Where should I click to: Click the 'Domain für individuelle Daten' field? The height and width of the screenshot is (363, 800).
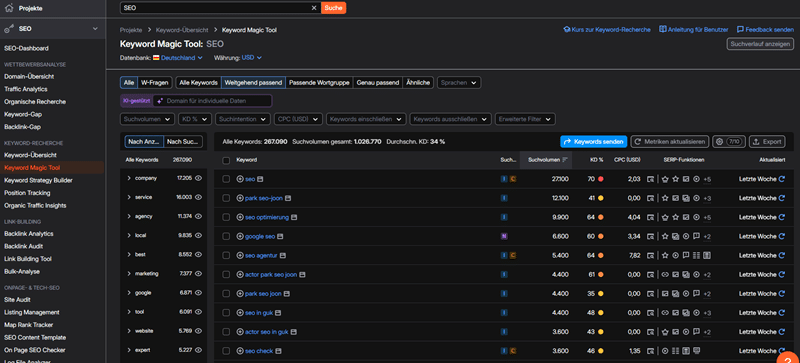coord(212,101)
